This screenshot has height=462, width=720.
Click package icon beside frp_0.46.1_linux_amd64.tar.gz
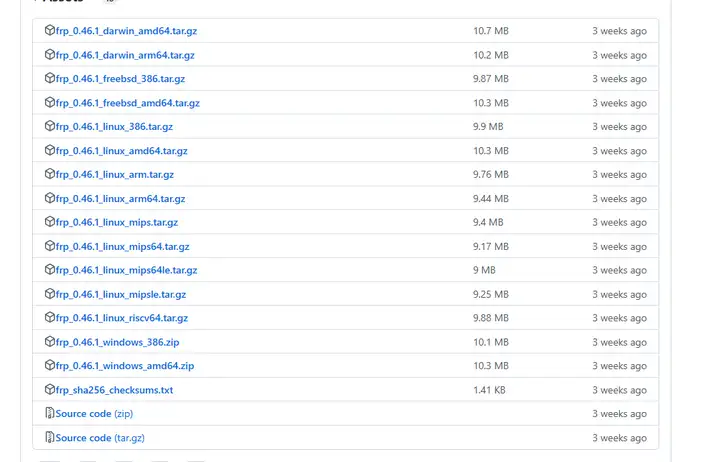50,150
